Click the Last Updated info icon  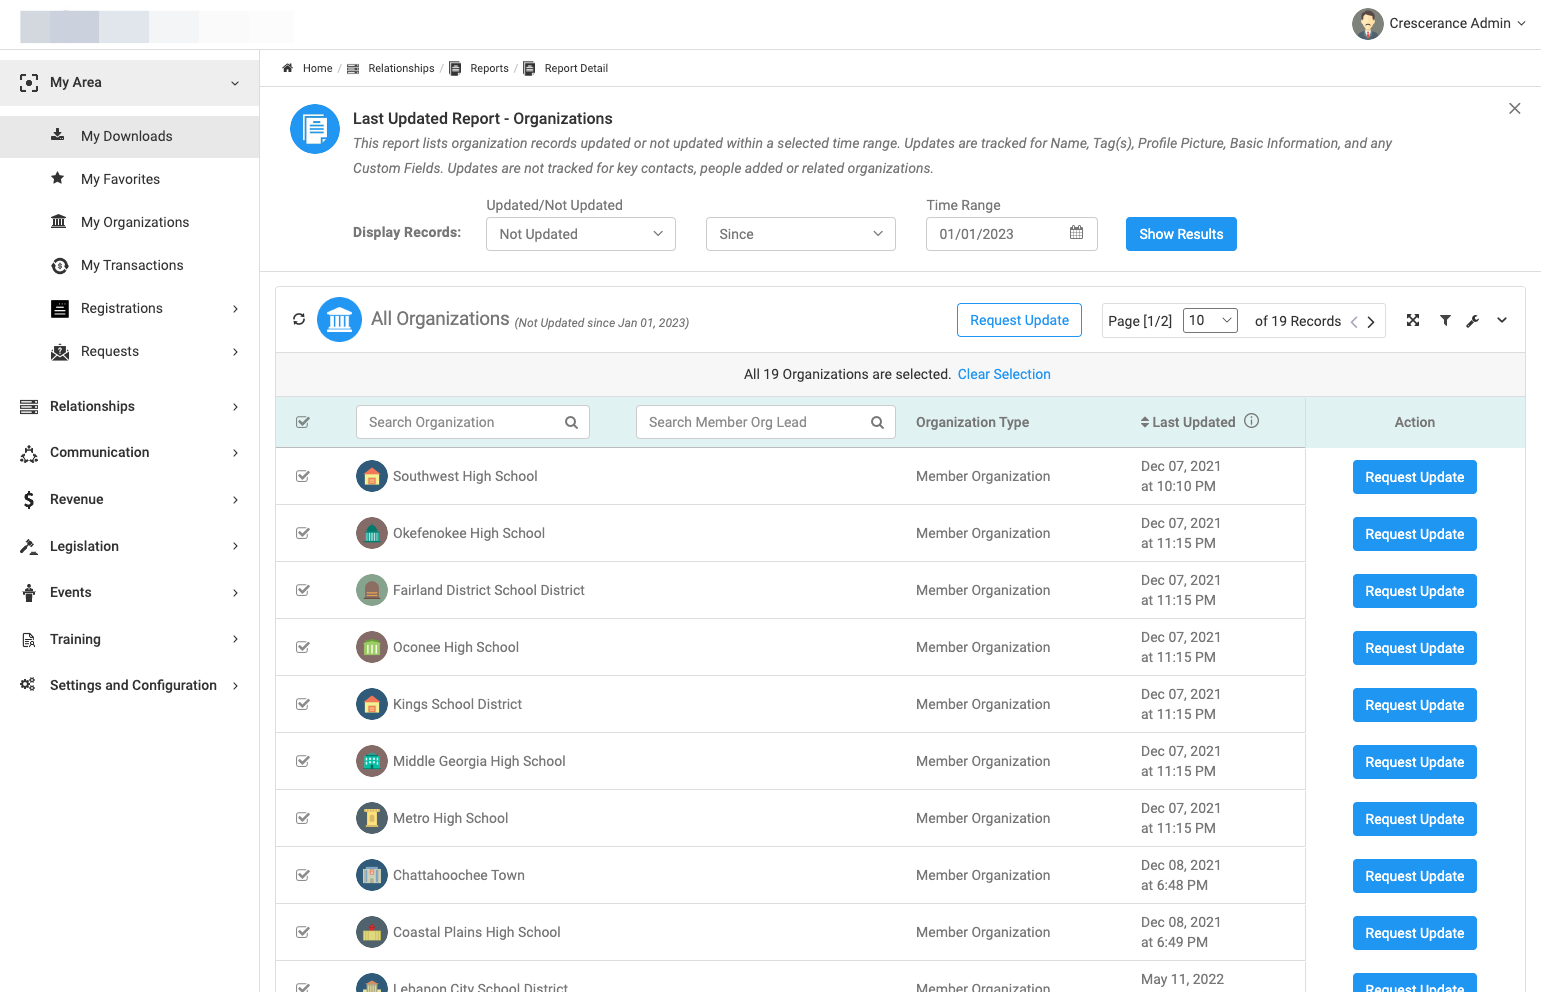[x=1252, y=421]
